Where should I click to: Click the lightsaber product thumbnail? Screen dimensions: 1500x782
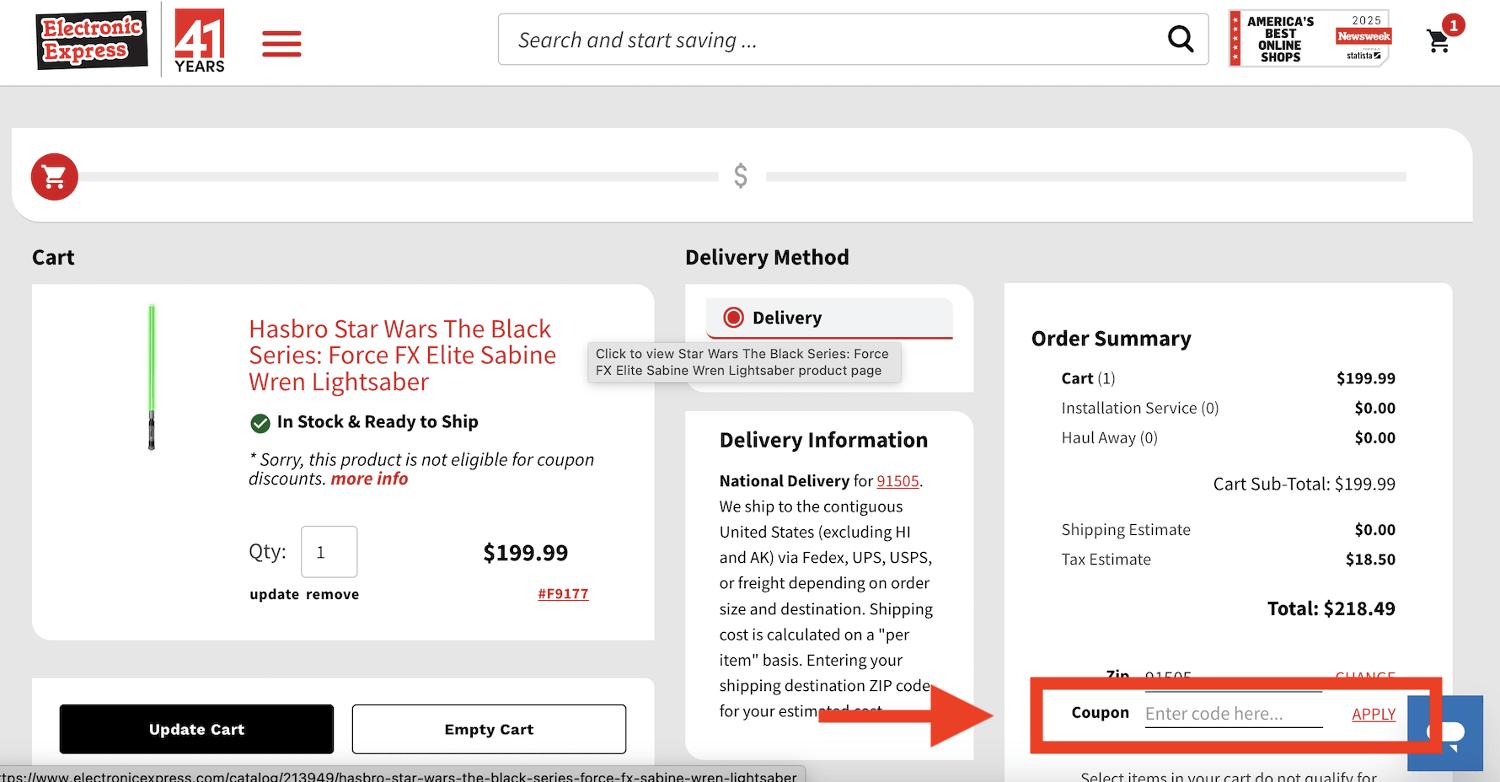coord(152,377)
